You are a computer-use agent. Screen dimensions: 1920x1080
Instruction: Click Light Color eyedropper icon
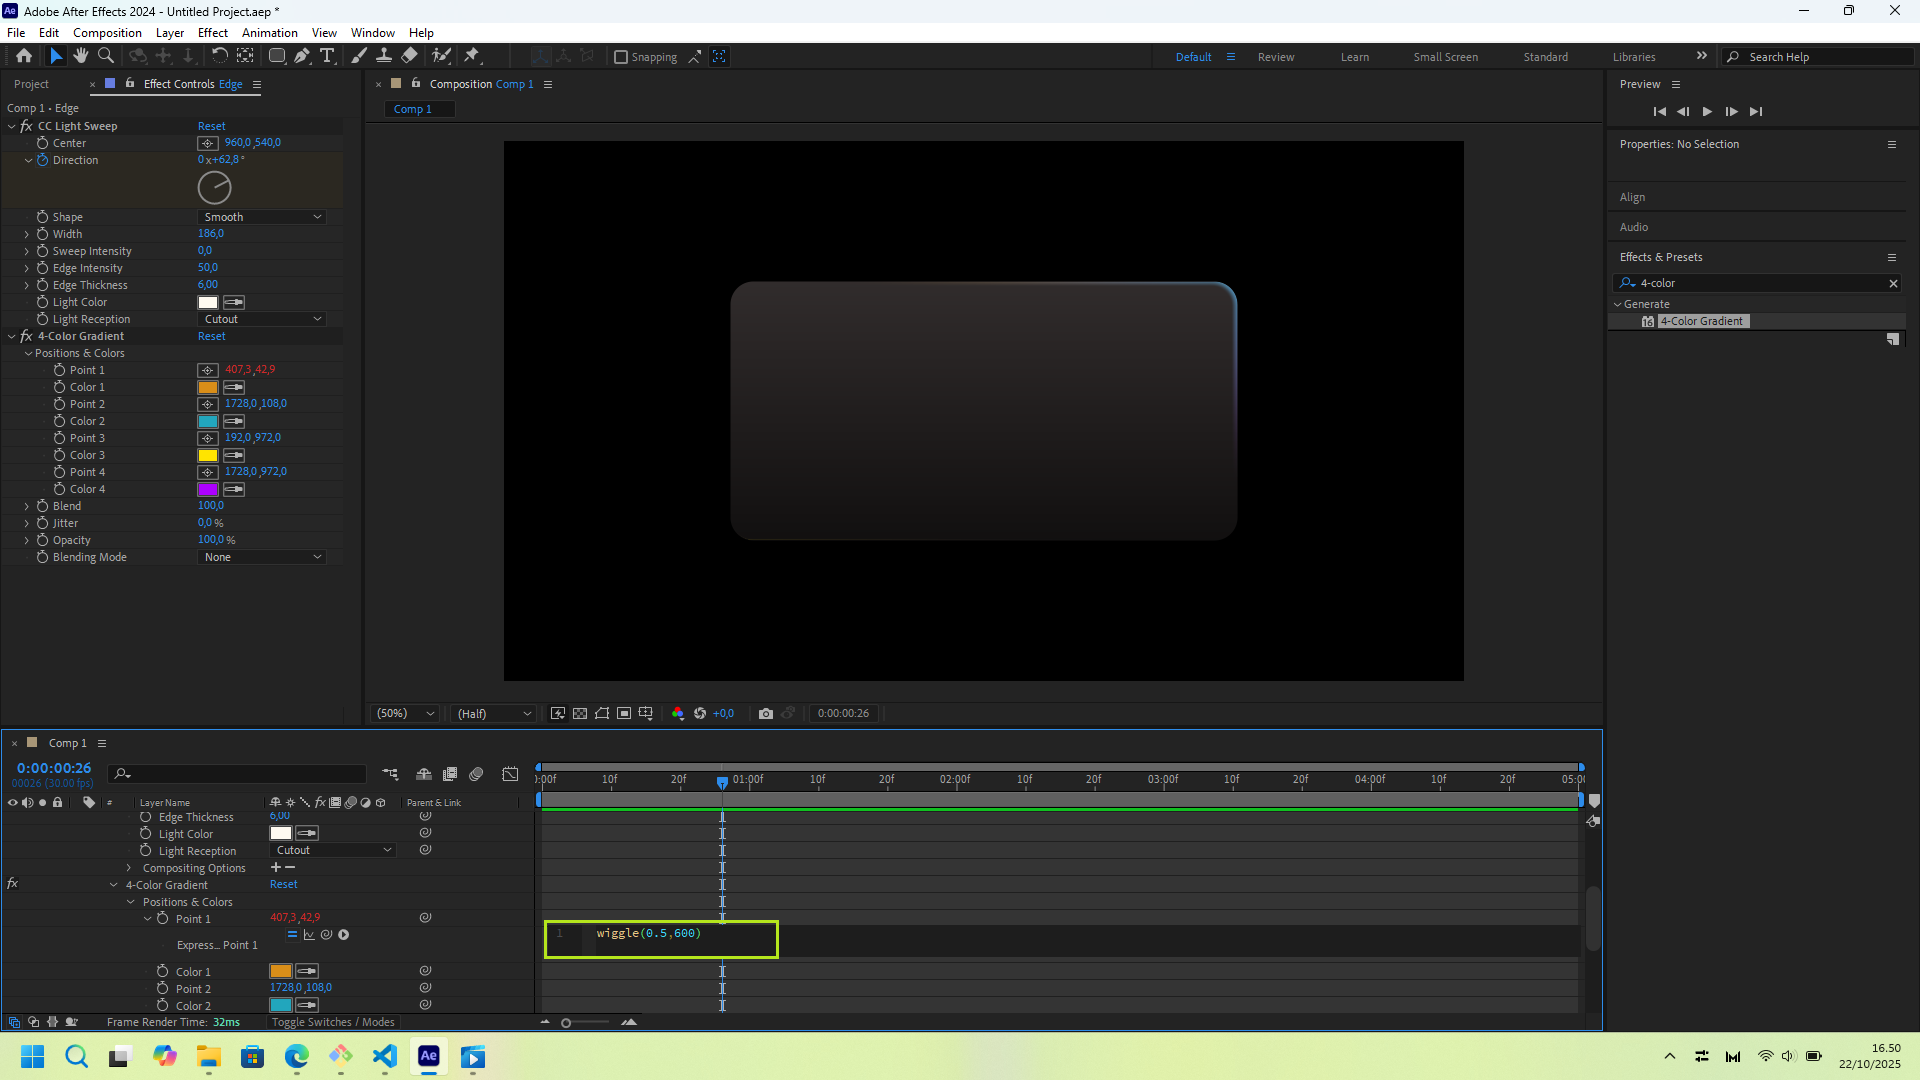click(234, 303)
